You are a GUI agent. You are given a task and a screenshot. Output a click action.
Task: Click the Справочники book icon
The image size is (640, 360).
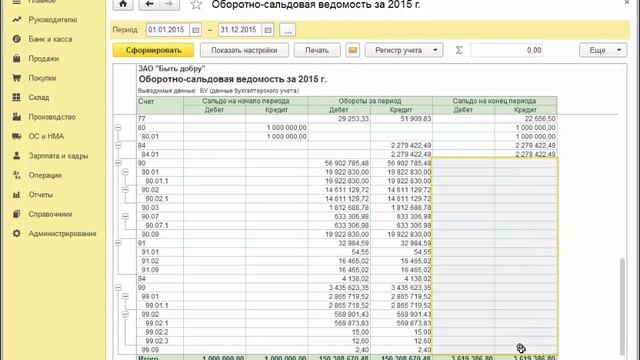(16, 214)
